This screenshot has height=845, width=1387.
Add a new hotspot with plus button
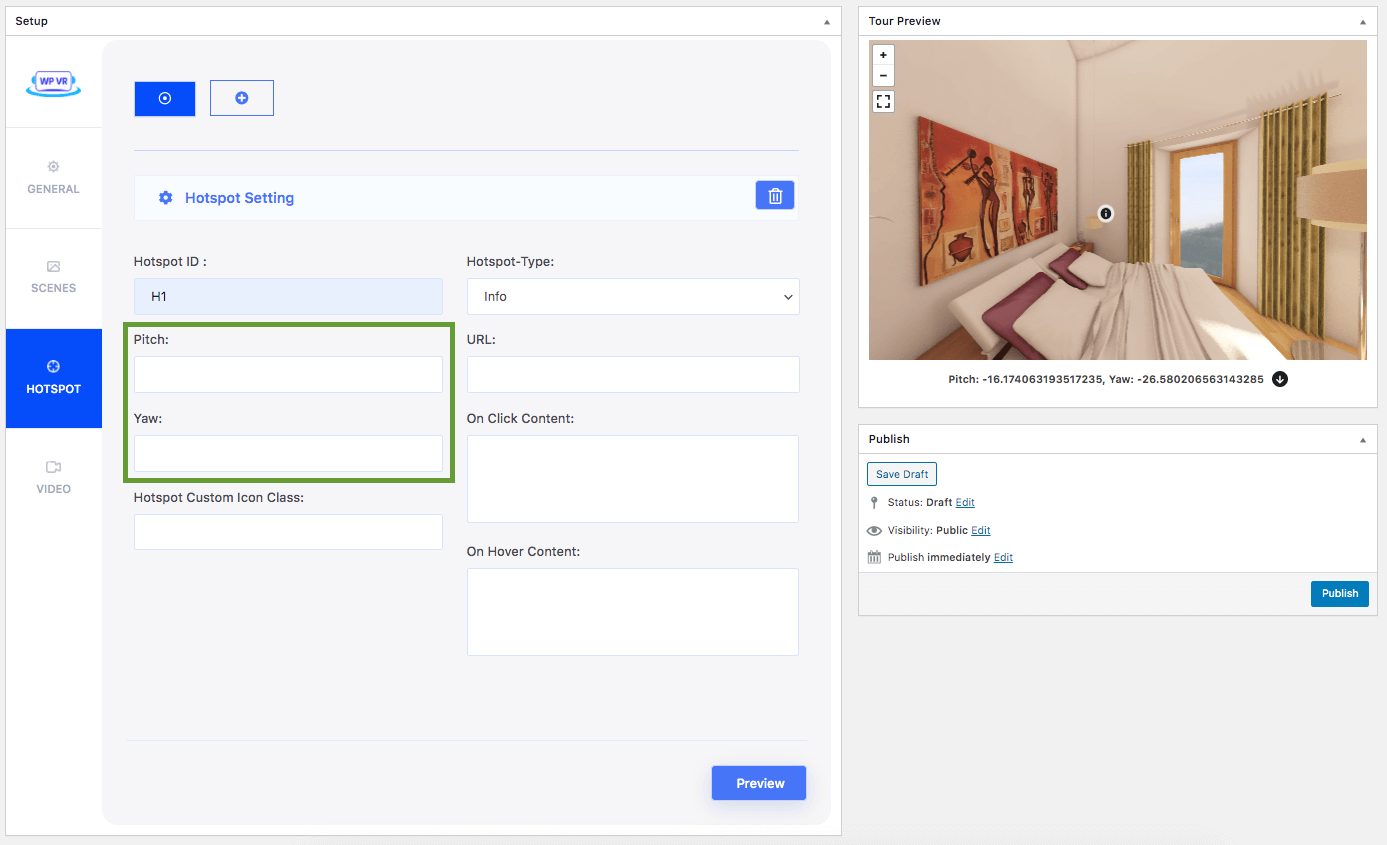click(x=241, y=98)
